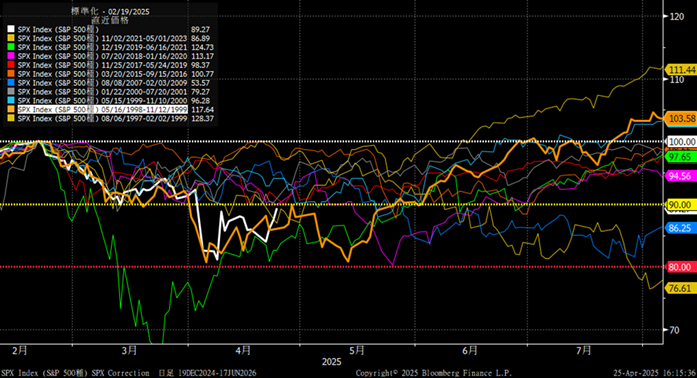Click legend value 89.27

(200, 29)
